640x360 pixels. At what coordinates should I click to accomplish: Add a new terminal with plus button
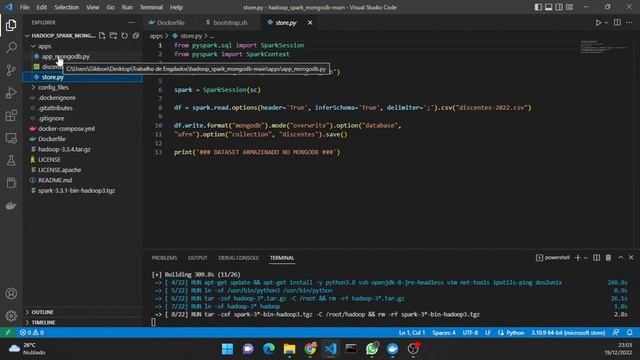tap(578, 258)
